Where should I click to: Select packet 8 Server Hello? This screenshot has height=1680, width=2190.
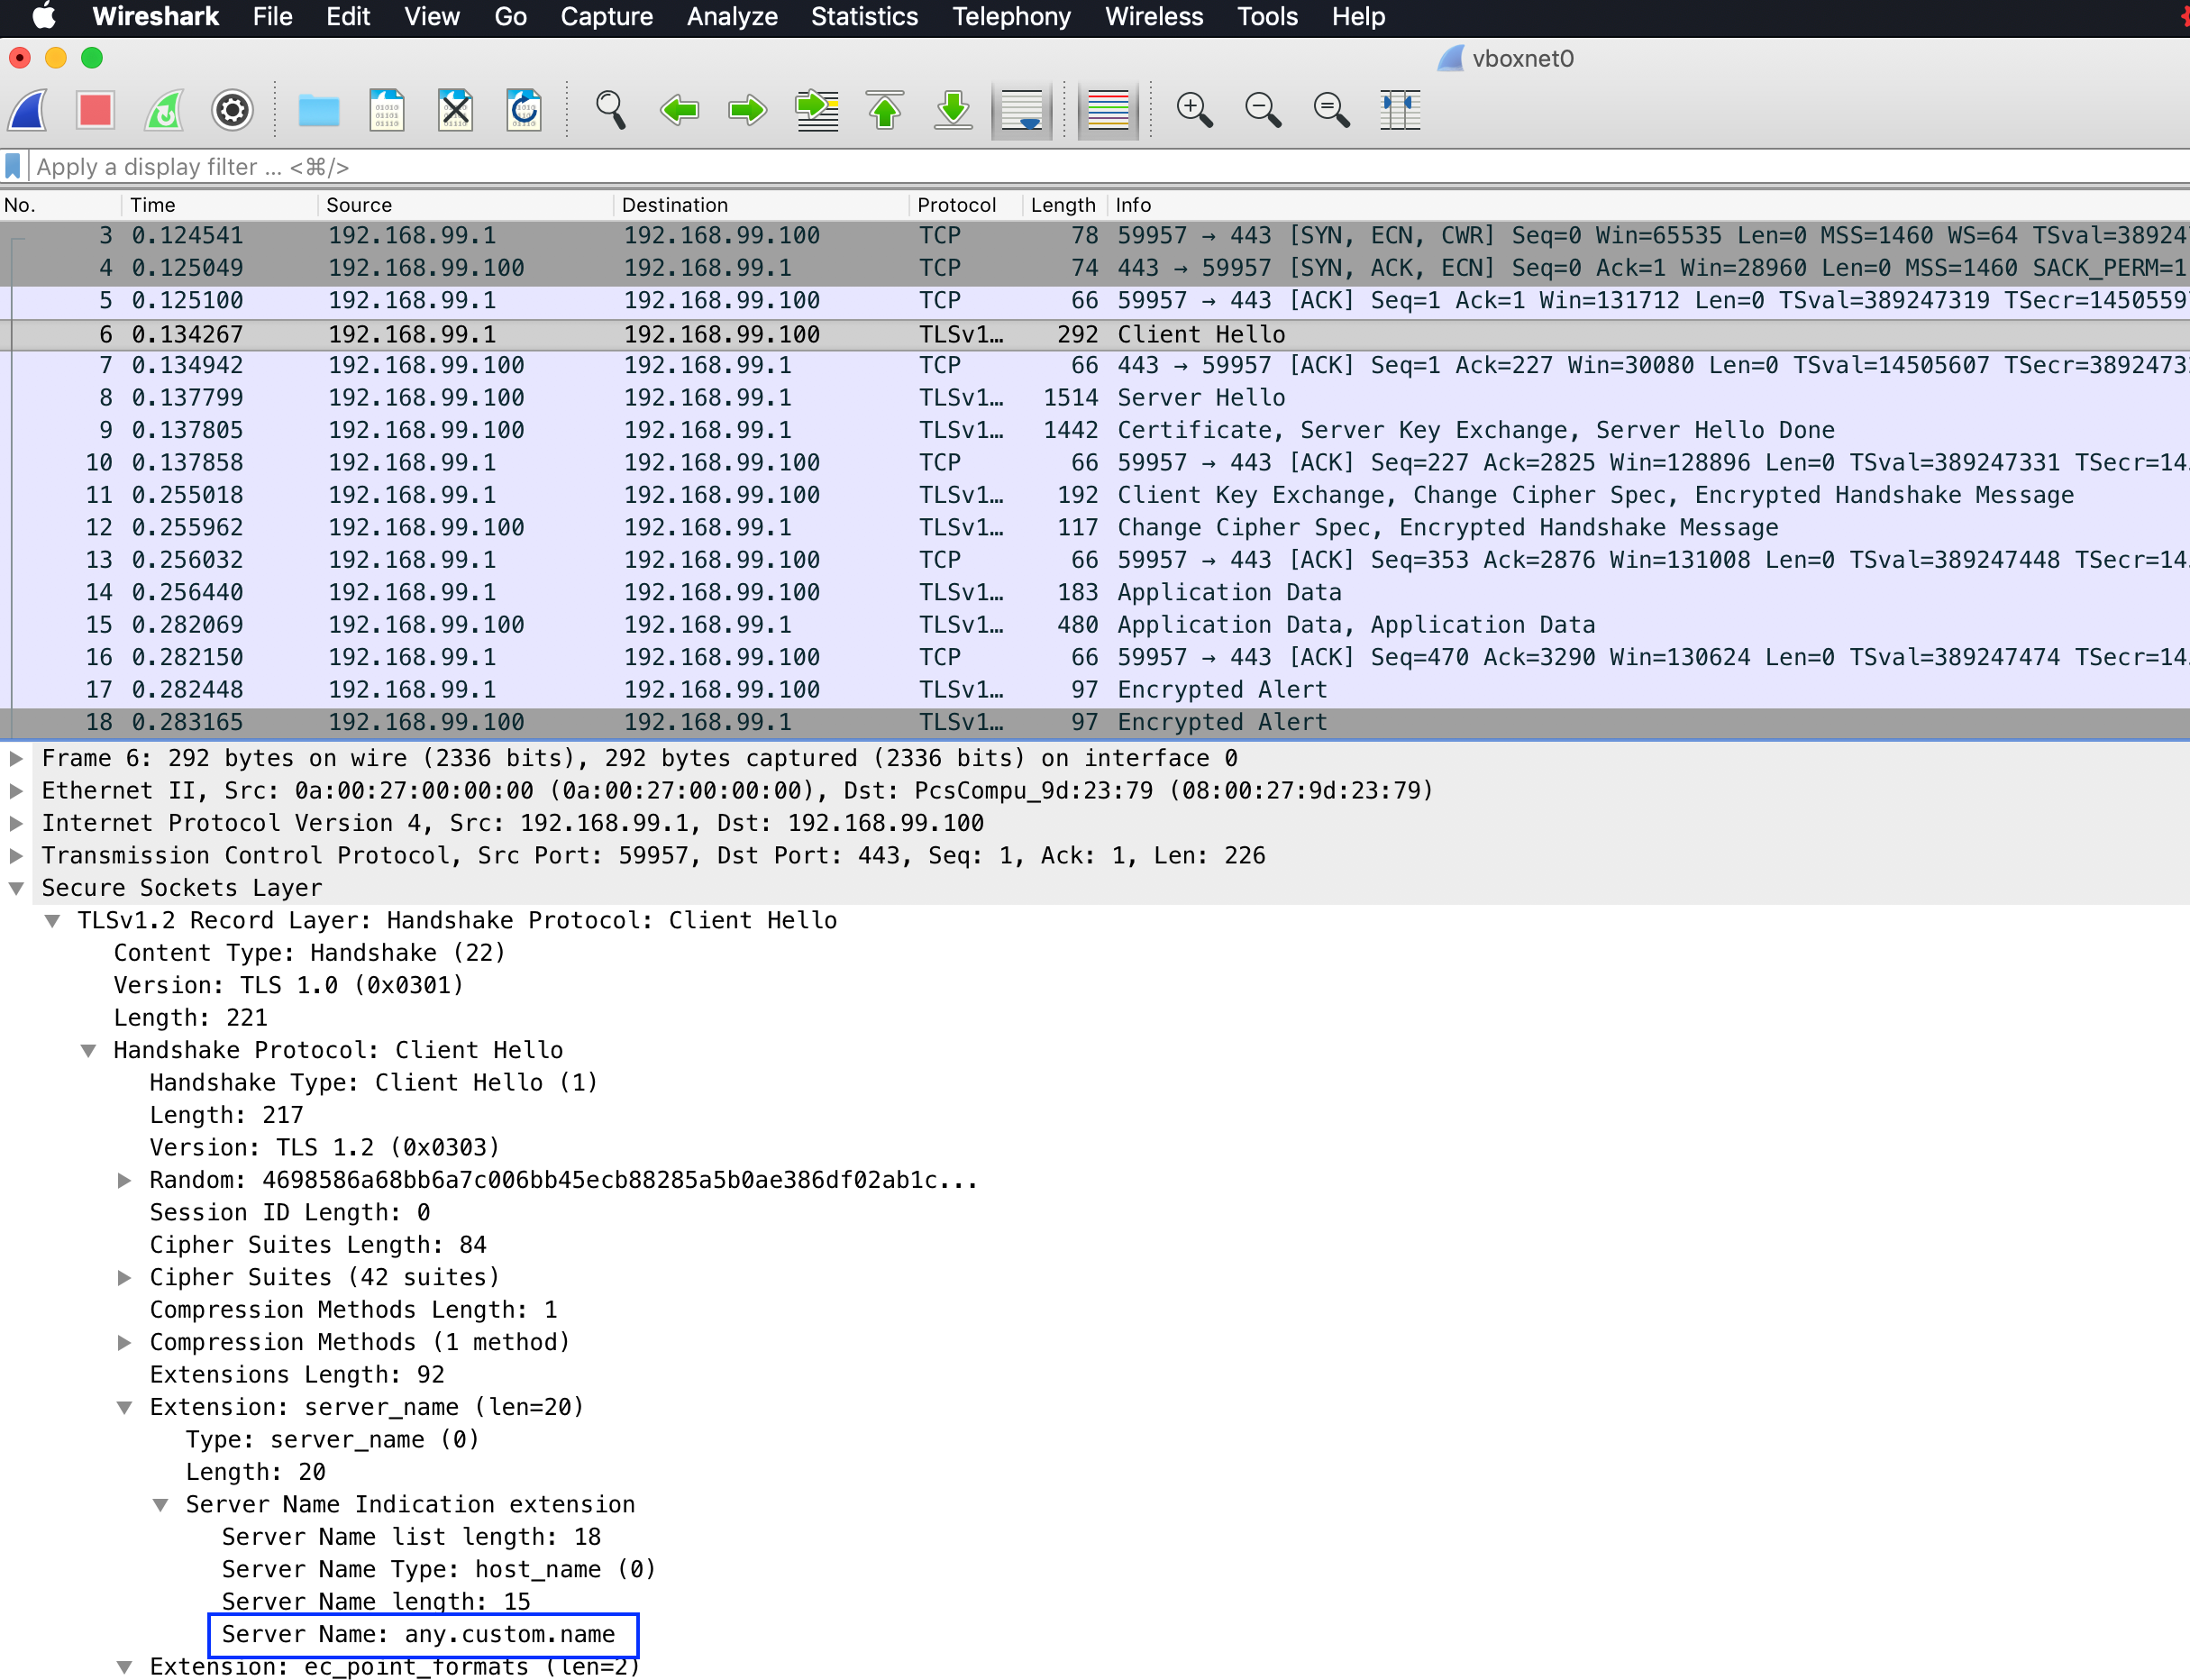pos(1095,398)
